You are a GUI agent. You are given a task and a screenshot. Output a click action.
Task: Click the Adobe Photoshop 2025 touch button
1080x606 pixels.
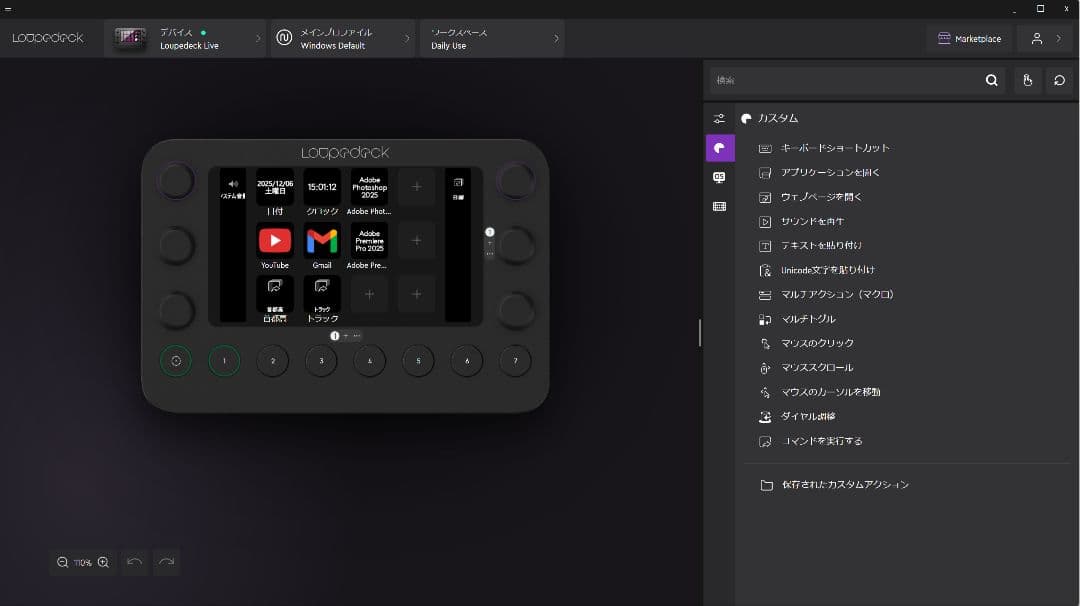pyautogui.click(x=369, y=188)
